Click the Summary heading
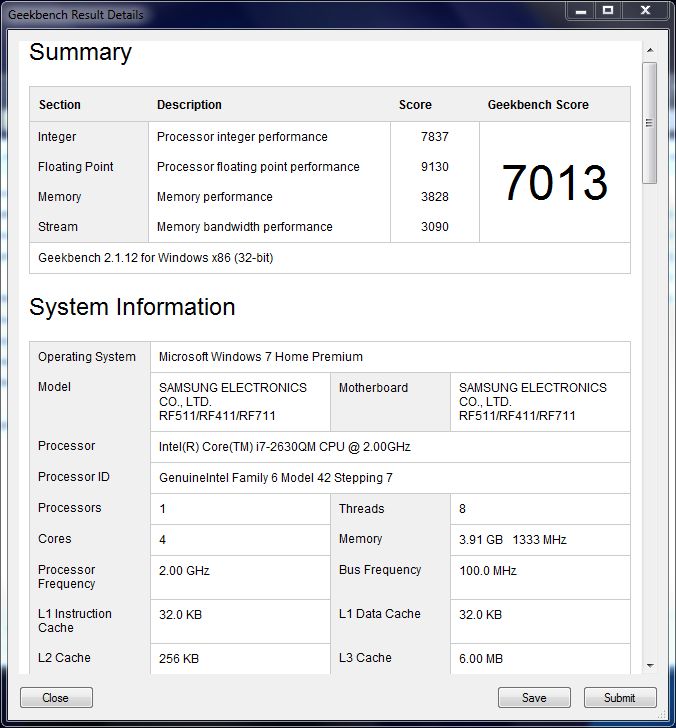The image size is (676, 728). click(80, 52)
